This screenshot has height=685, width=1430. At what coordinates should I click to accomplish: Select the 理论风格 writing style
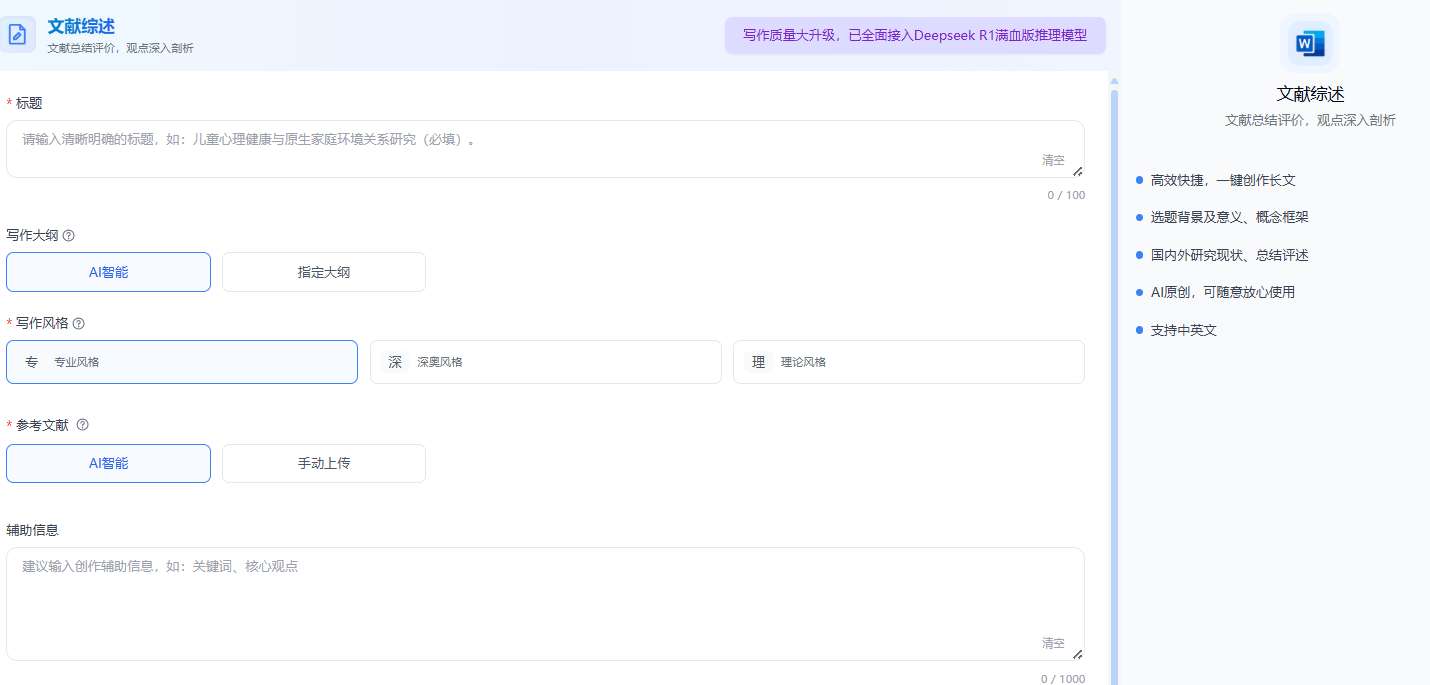(x=909, y=361)
